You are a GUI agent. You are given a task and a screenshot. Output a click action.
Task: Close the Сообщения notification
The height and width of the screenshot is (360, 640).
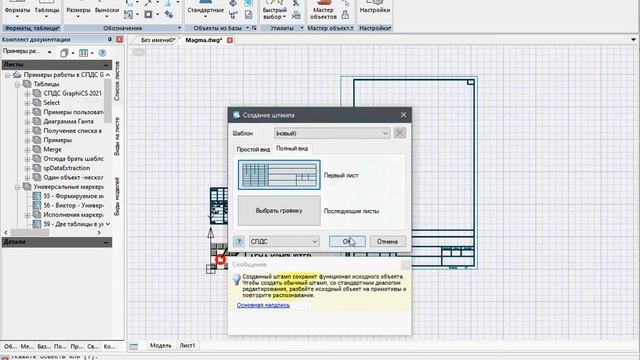tap(405, 265)
